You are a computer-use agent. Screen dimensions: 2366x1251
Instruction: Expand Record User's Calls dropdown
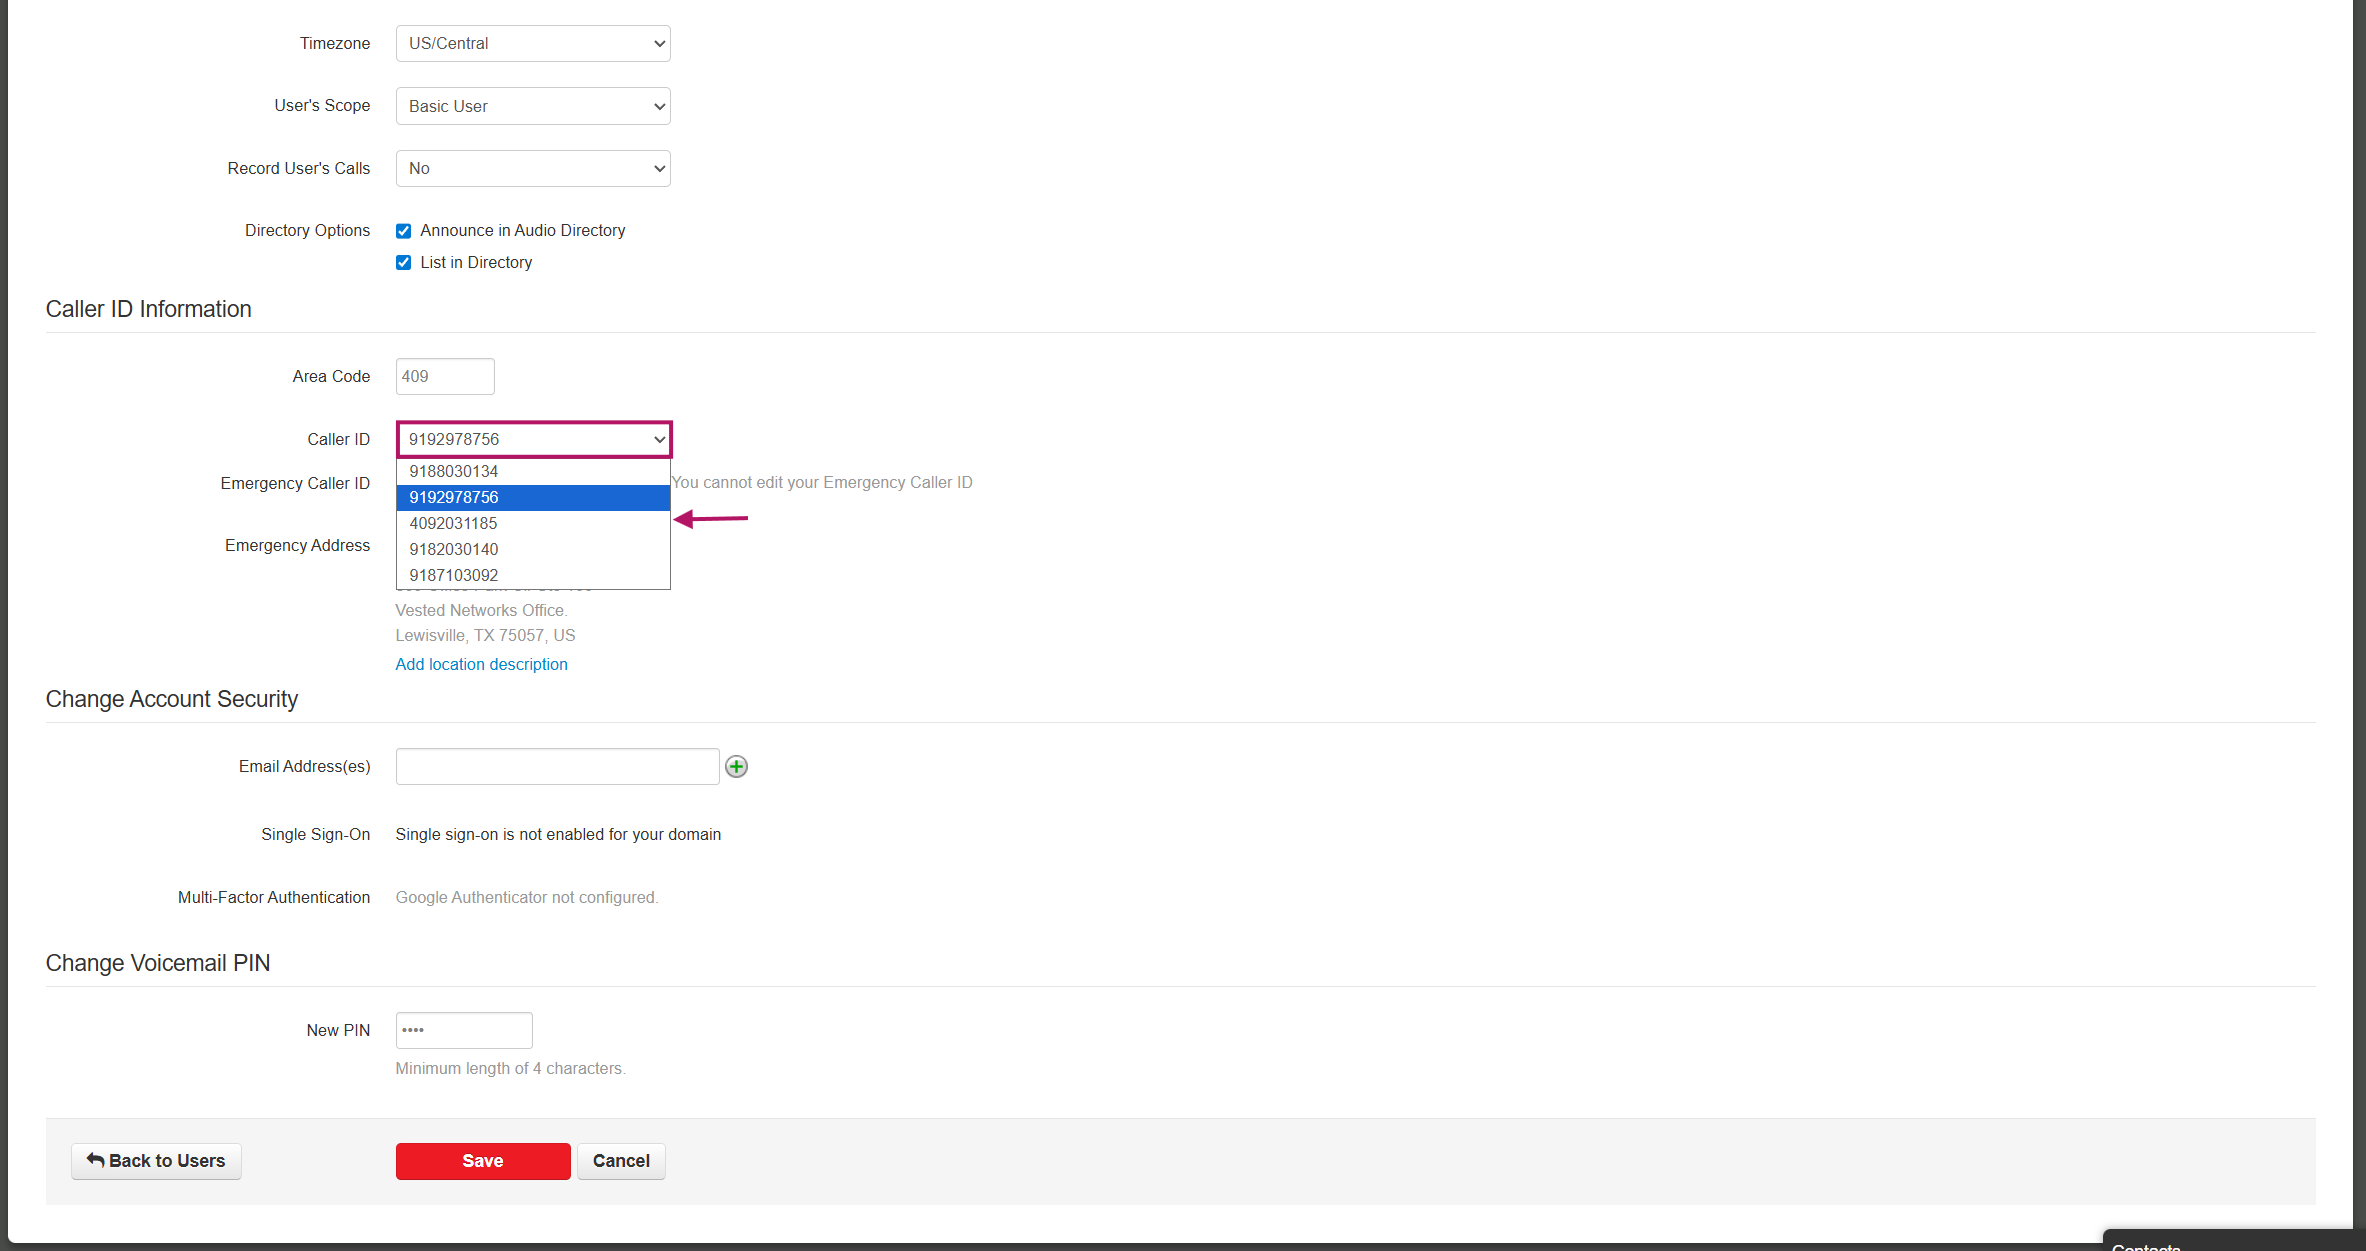point(533,168)
